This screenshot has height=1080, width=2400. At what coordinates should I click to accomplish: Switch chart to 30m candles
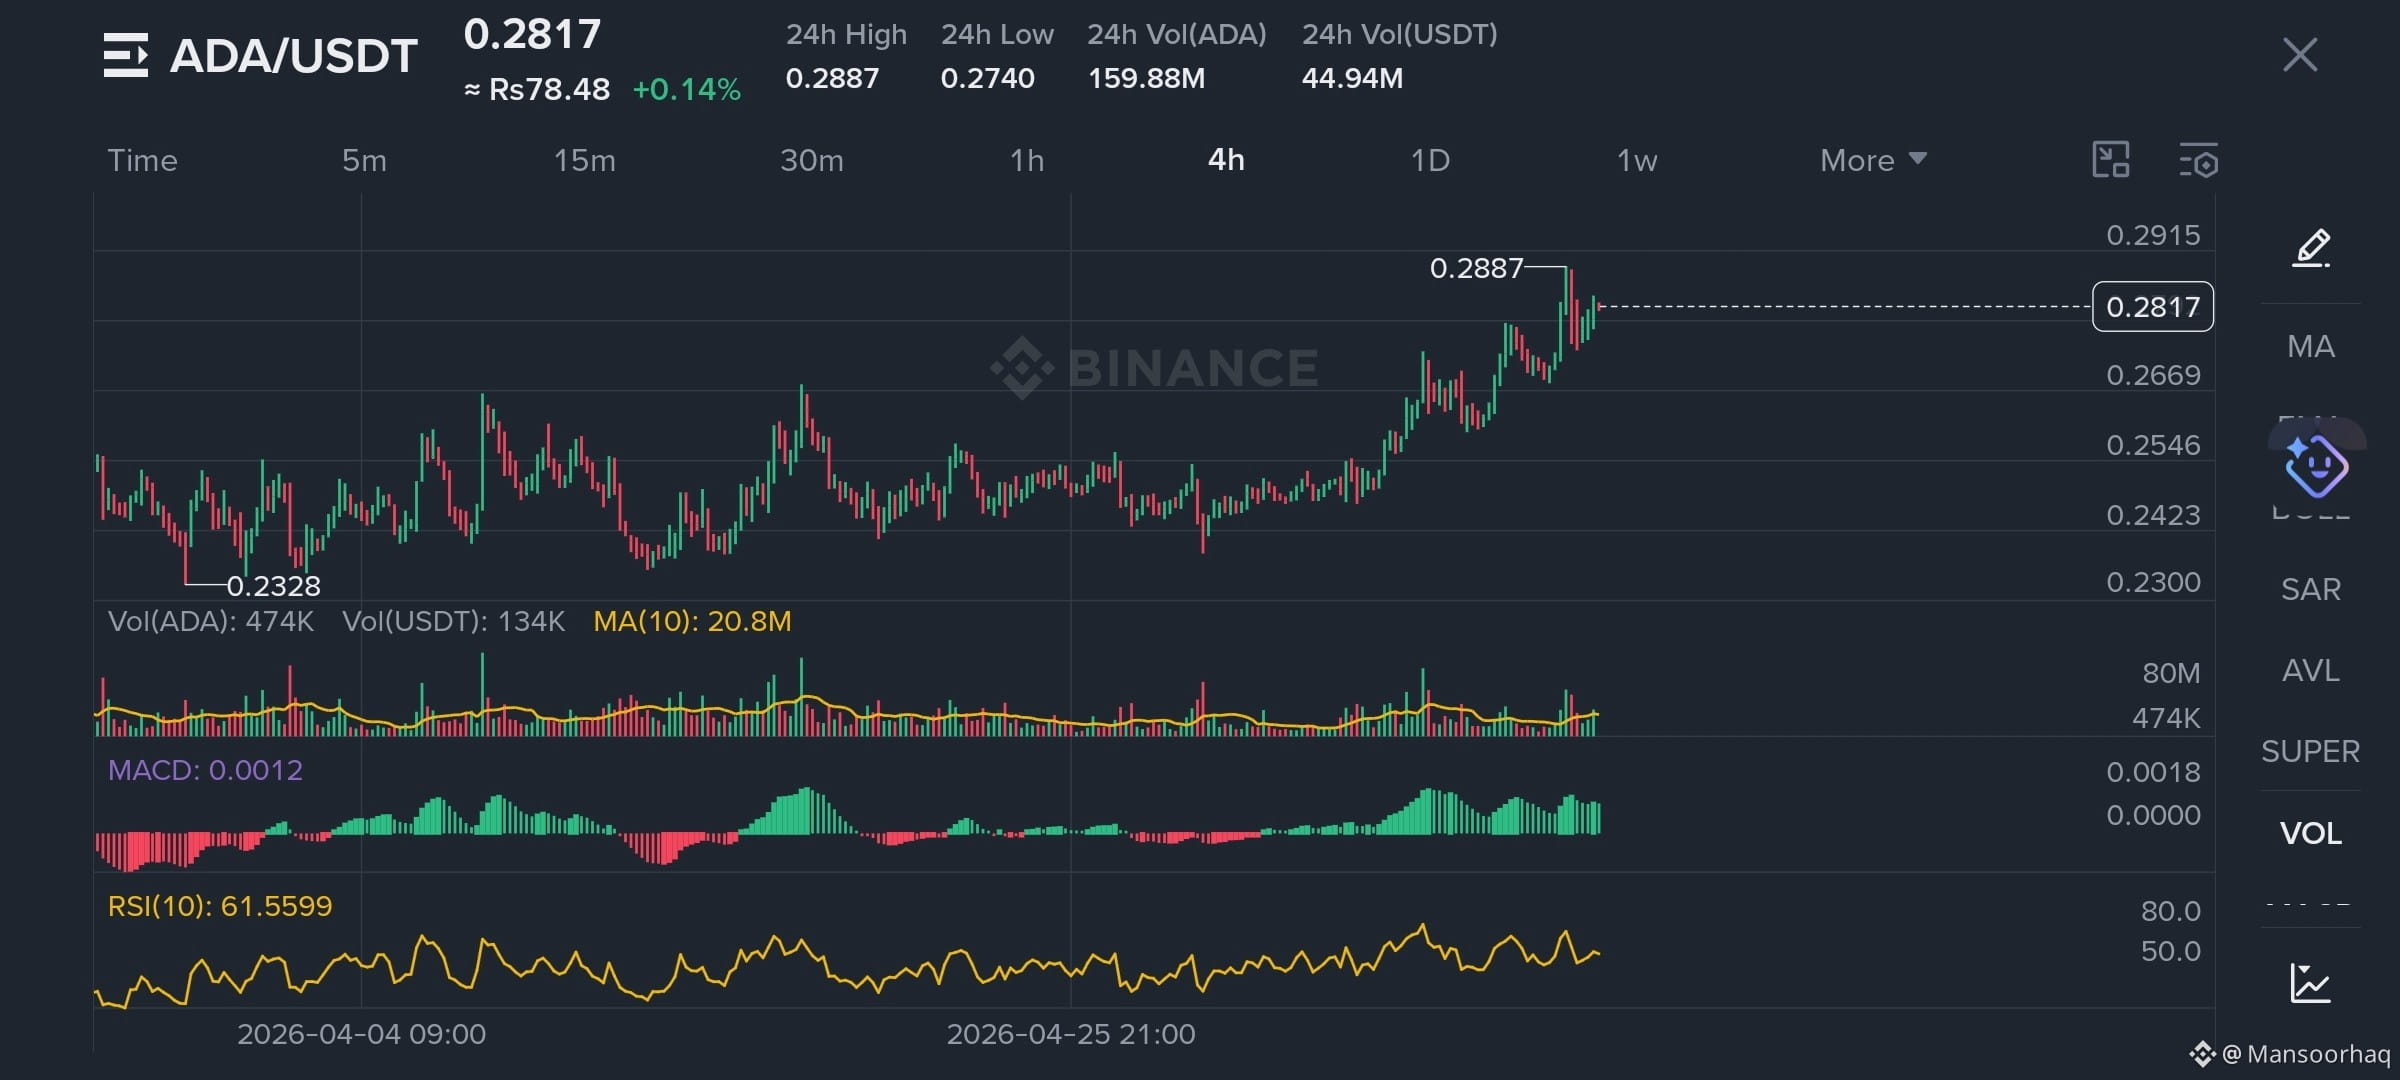[x=812, y=160]
